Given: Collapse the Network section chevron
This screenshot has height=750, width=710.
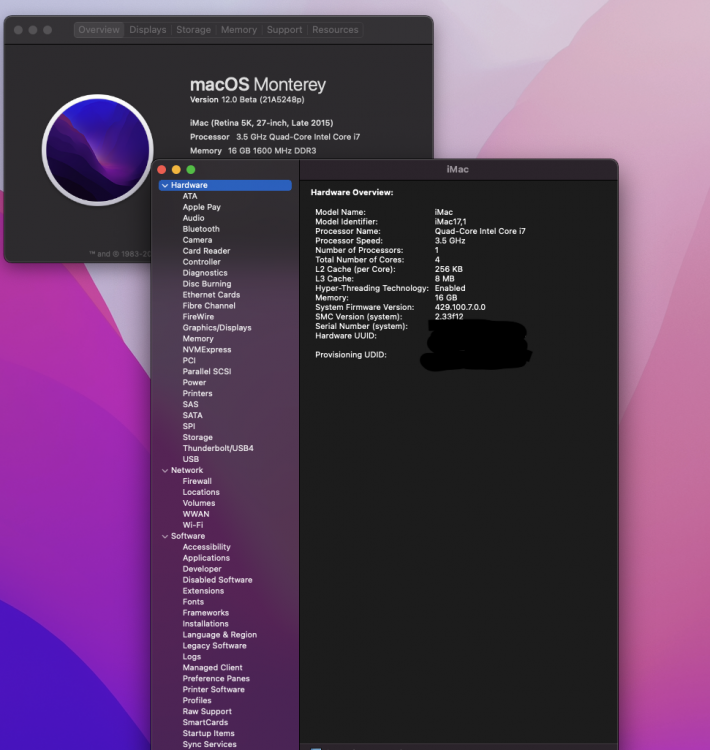Looking at the screenshot, I should pos(165,471).
